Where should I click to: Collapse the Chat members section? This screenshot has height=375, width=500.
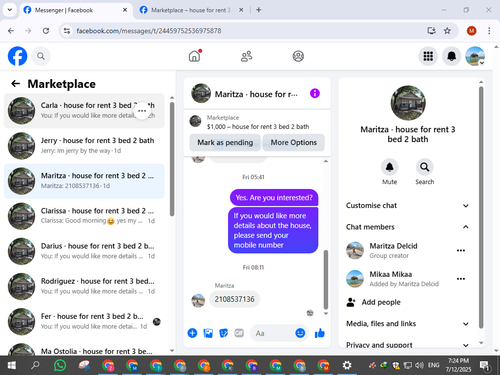[407, 227]
